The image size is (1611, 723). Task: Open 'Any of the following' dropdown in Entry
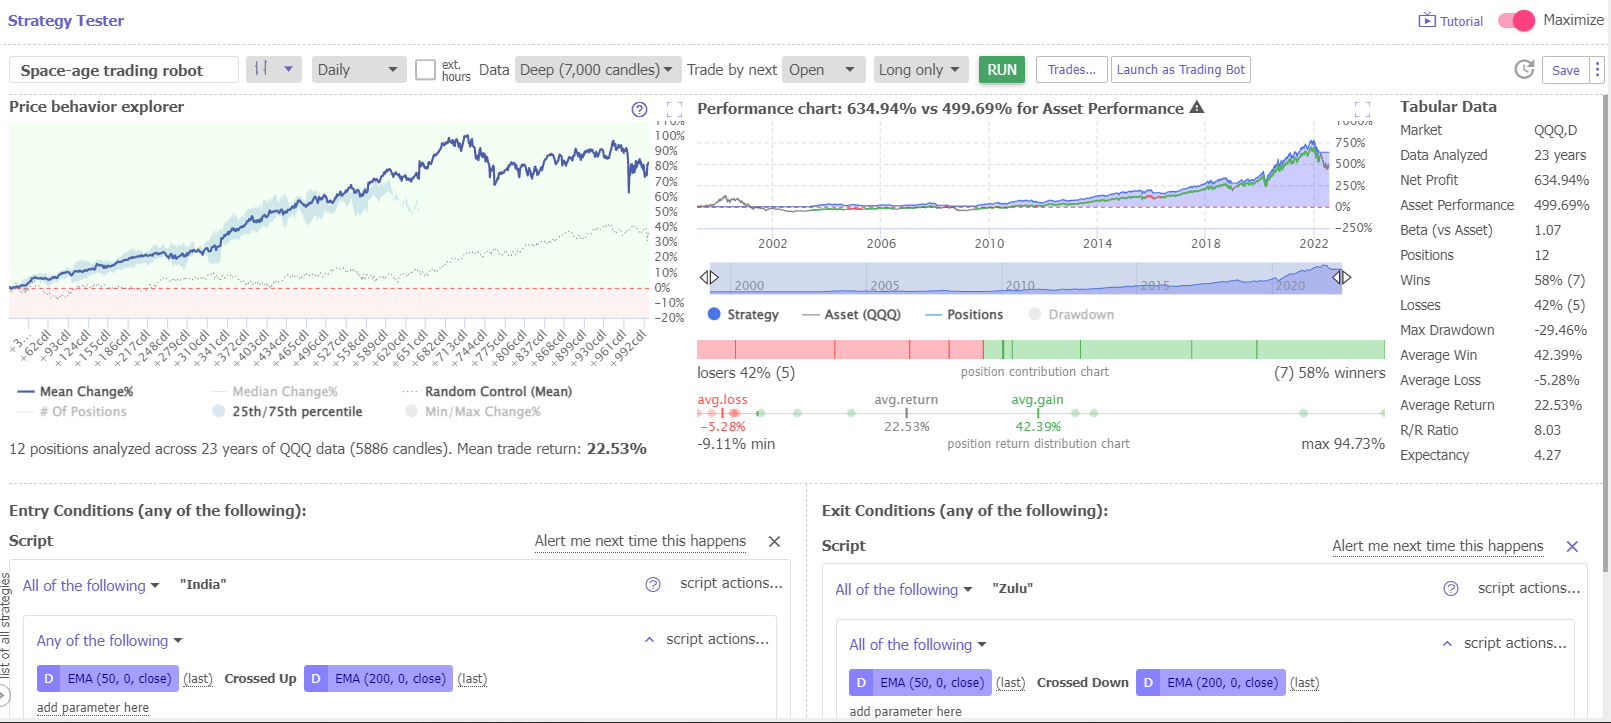tap(110, 641)
